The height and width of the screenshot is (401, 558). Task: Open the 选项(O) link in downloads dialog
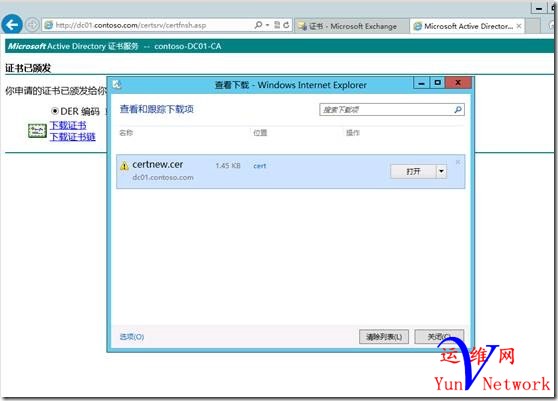click(132, 337)
